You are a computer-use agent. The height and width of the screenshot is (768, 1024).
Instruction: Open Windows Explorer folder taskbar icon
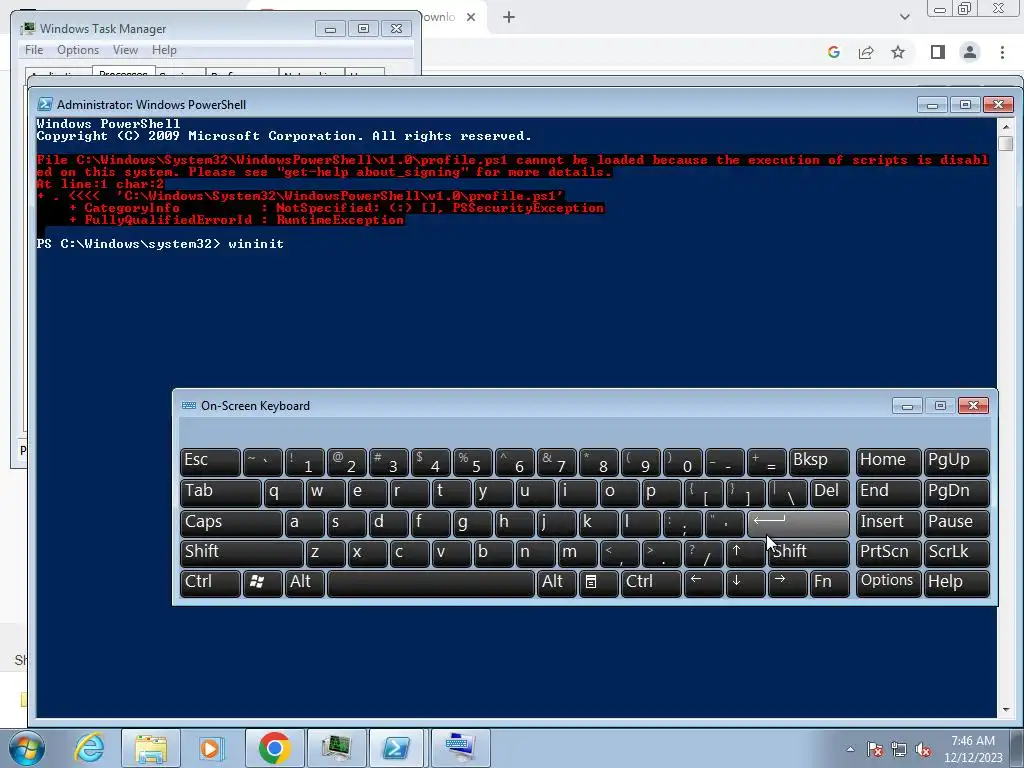point(151,748)
